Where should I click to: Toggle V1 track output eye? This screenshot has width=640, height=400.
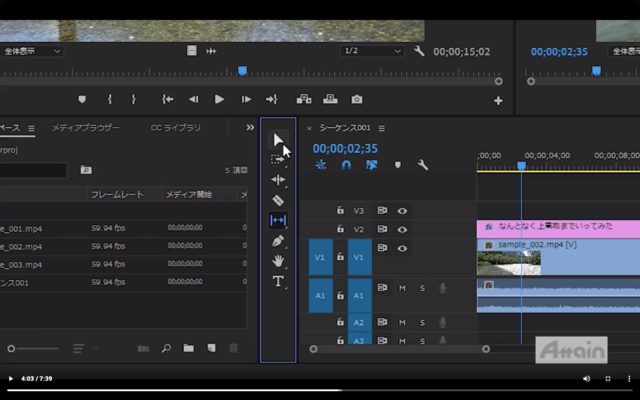pyautogui.click(x=402, y=248)
